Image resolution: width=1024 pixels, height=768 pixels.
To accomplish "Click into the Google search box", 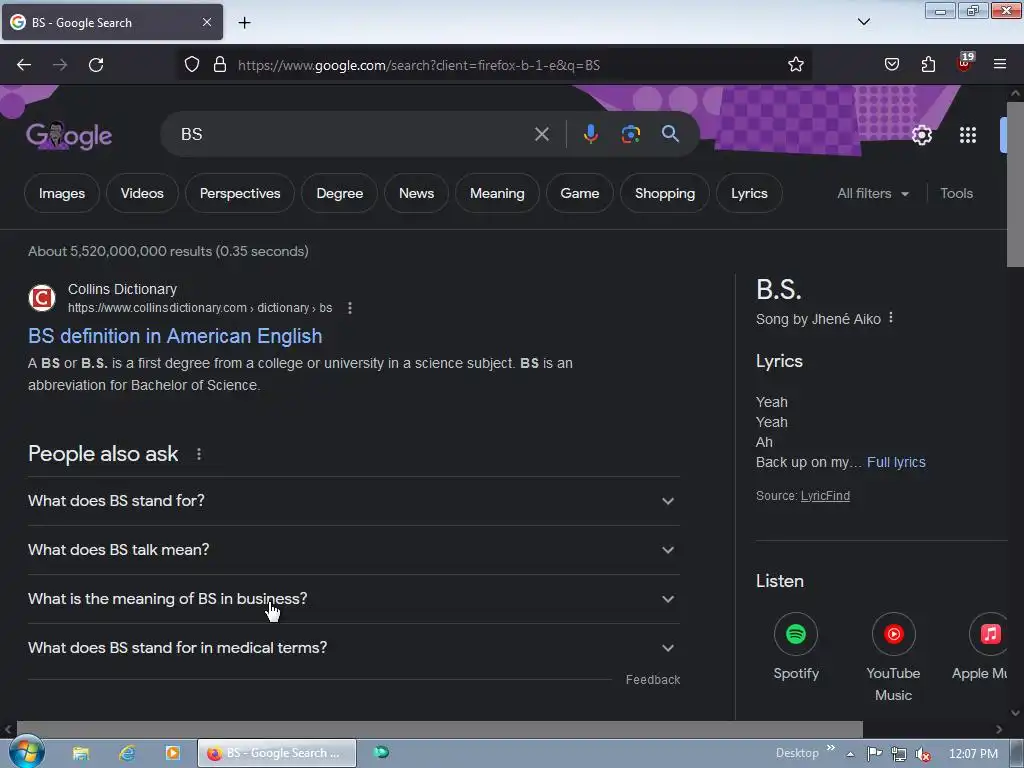I will 353,134.
